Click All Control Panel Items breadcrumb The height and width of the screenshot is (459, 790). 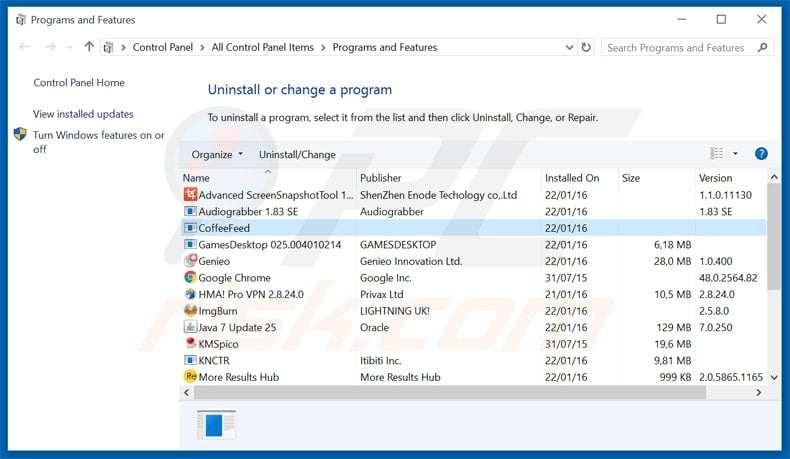pos(262,47)
